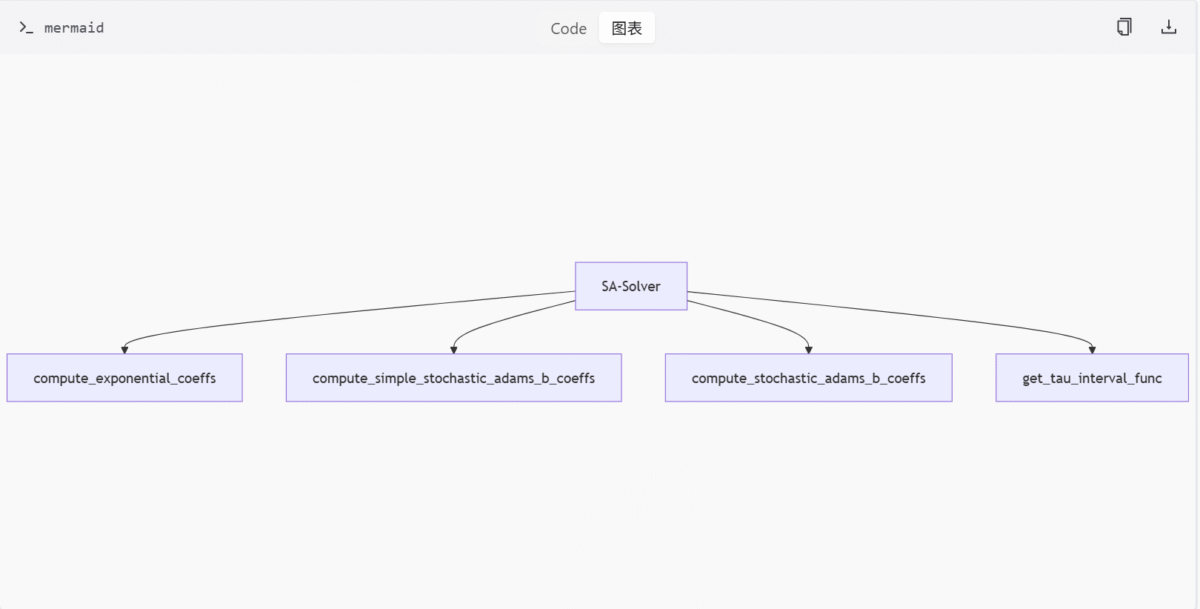Click the copy code icon
This screenshot has height=609, width=1200.
click(1124, 27)
